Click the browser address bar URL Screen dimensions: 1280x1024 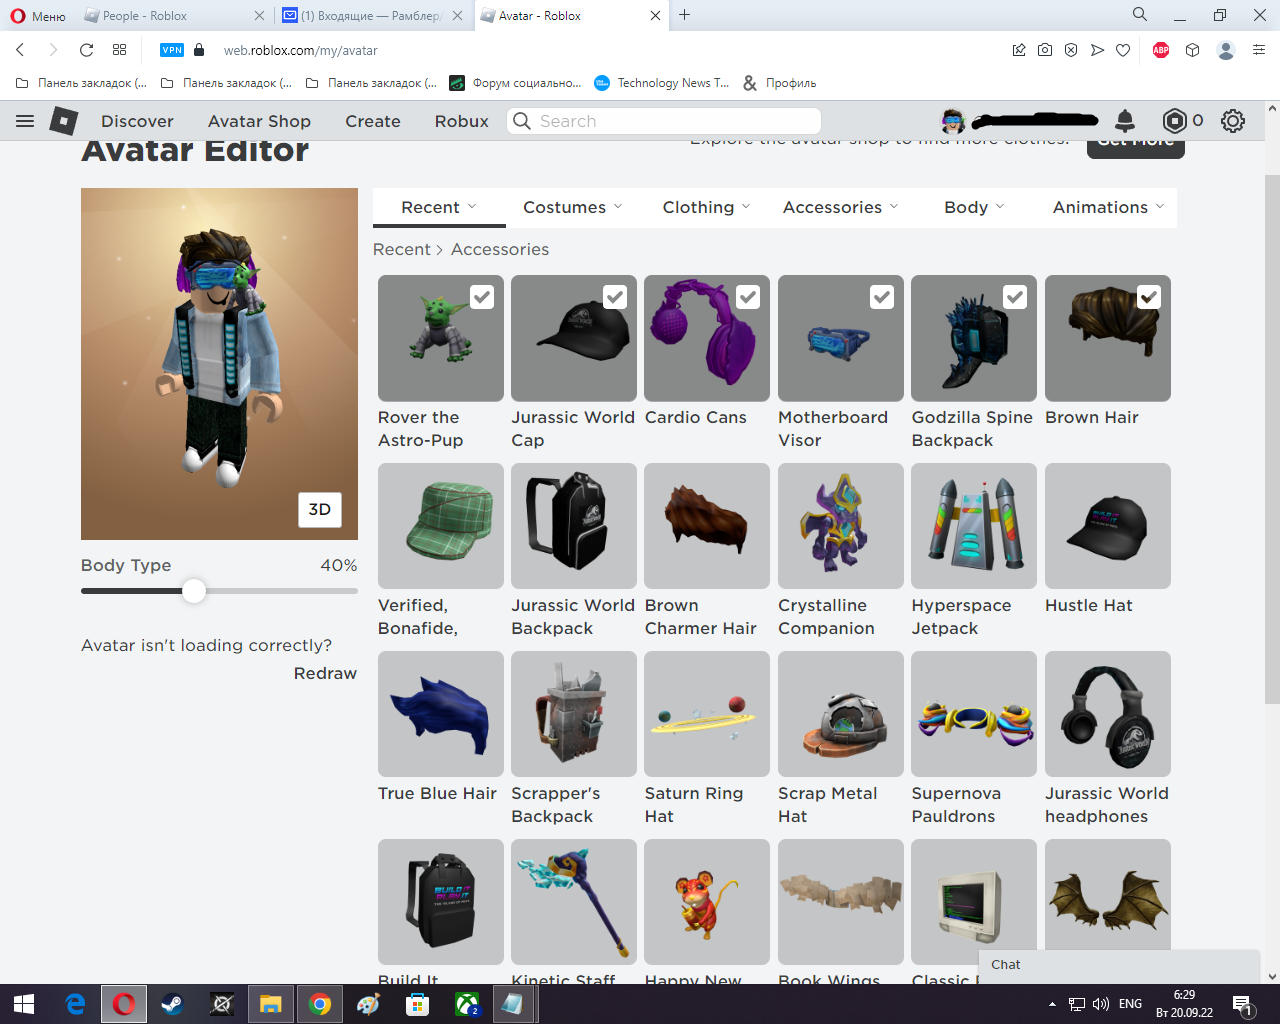coord(300,50)
